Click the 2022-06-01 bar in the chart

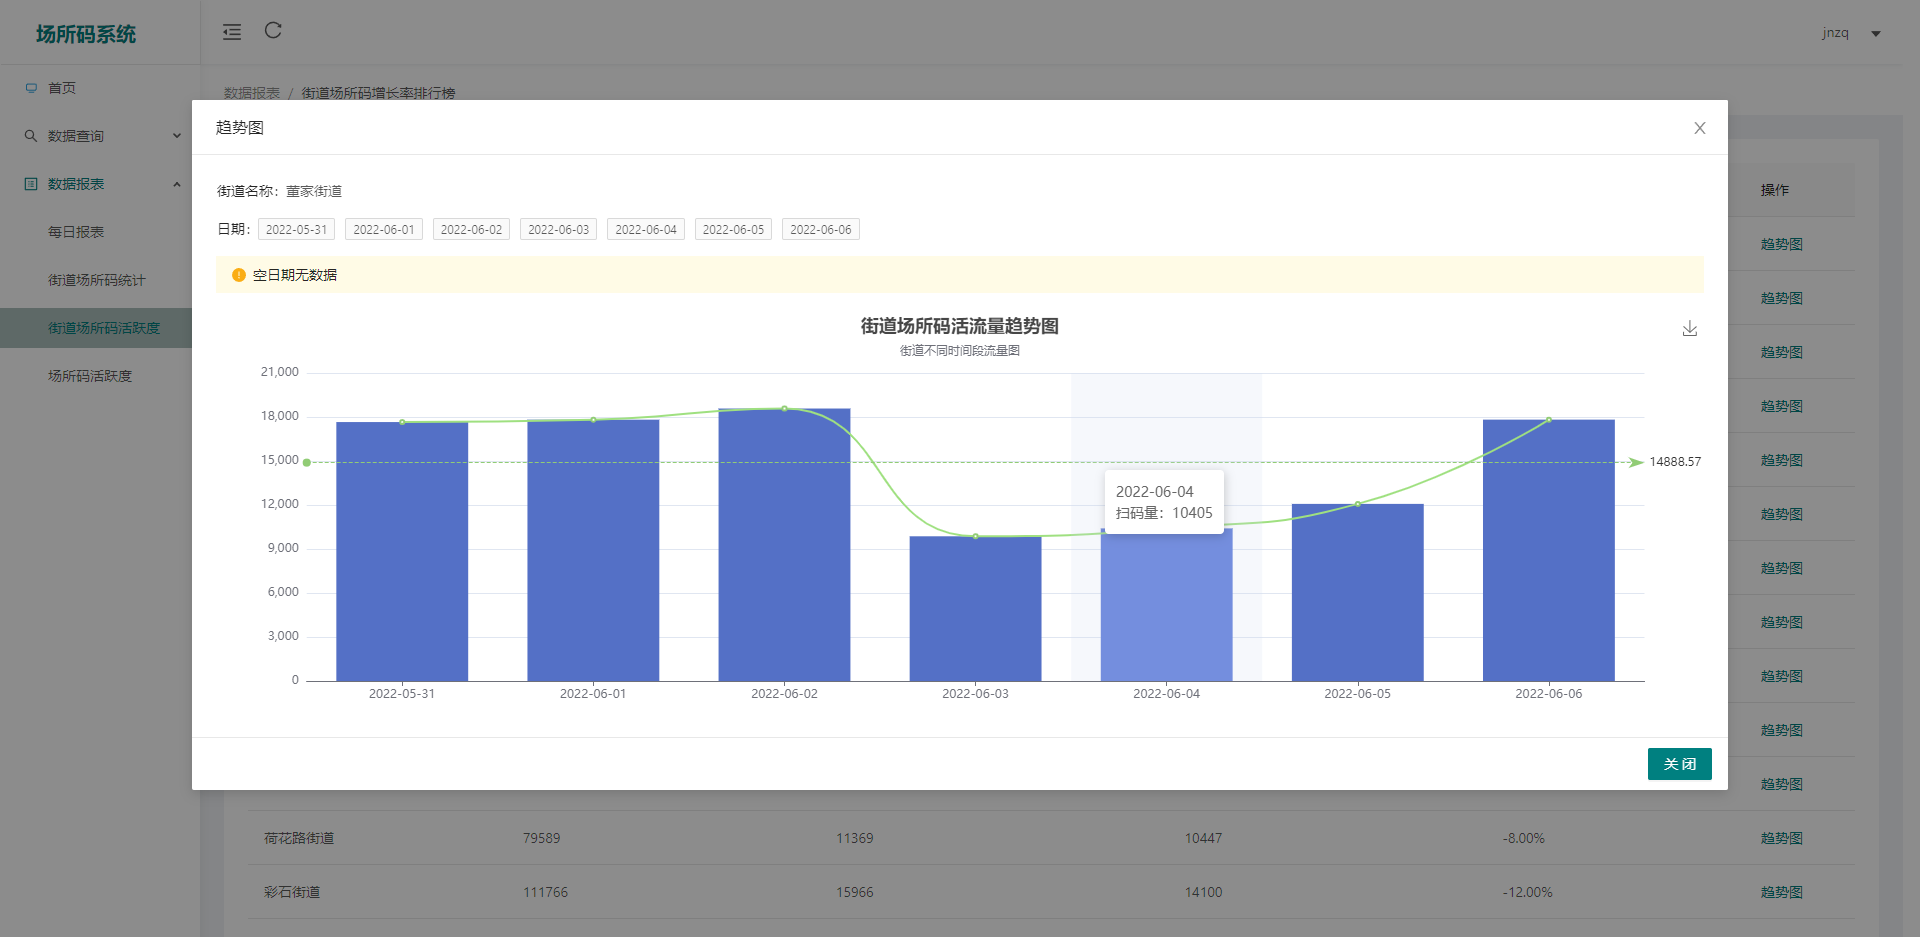pyautogui.click(x=593, y=550)
